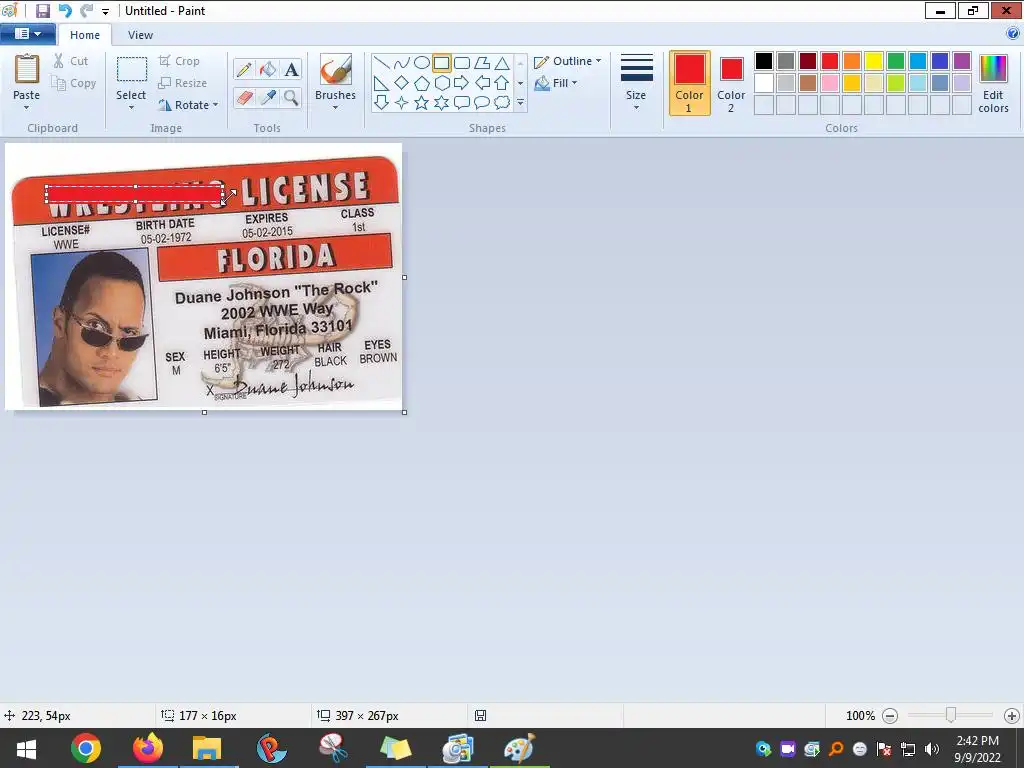
Task: Select the Eraser tool
Action: point(244,97)
